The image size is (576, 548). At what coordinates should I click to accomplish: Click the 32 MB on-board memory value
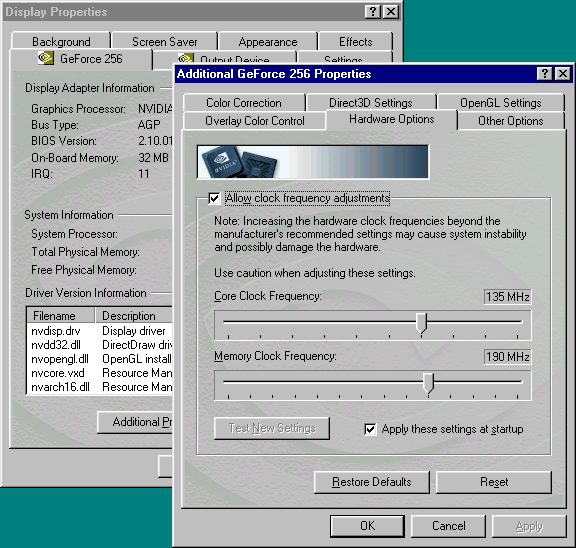click(153, 158)
